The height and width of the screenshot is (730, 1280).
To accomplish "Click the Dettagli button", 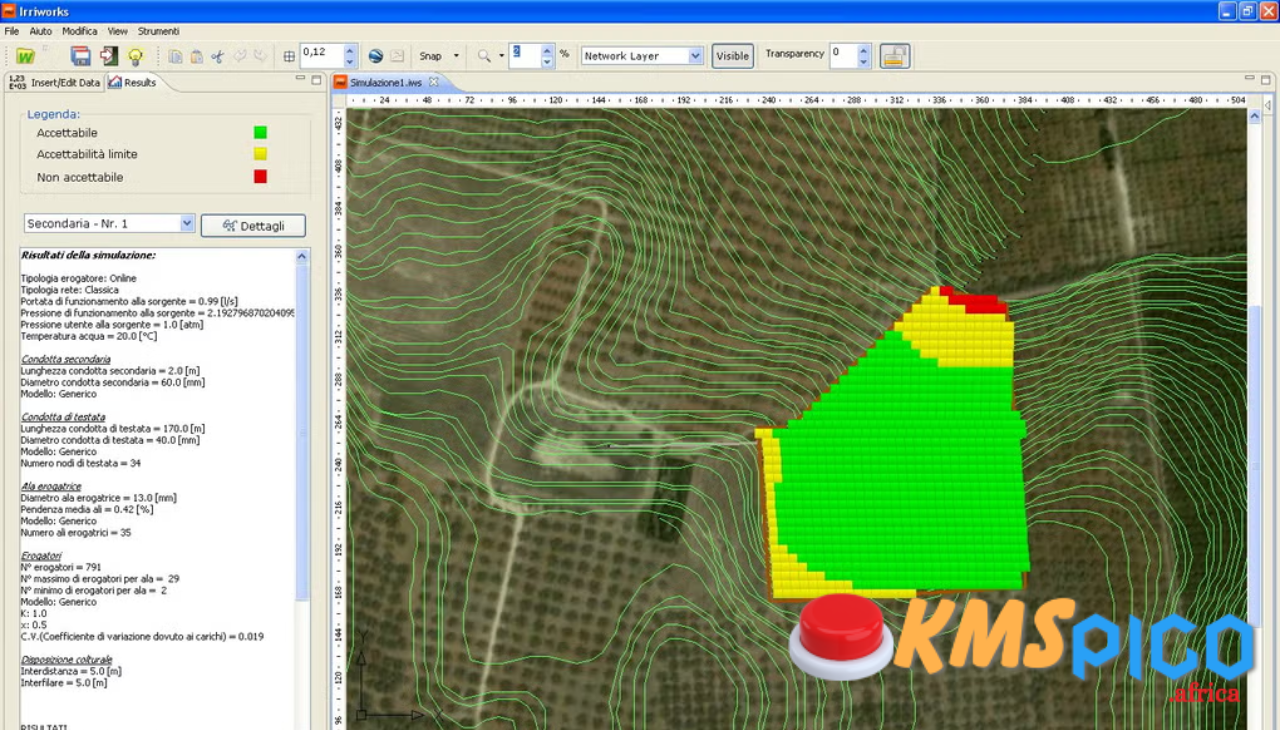I will click(253, 226).
